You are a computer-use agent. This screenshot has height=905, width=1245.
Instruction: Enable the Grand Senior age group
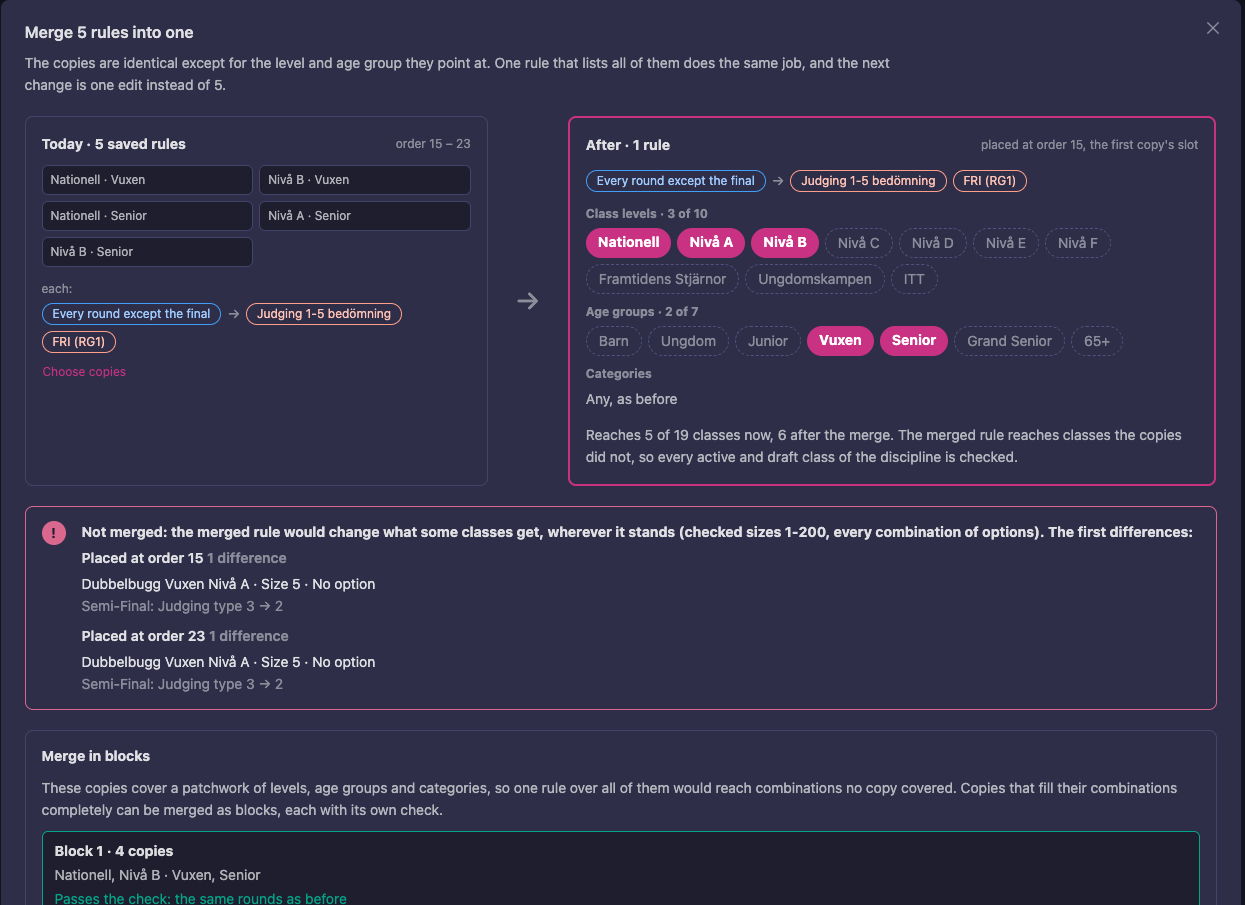[x=1009, y=341]
